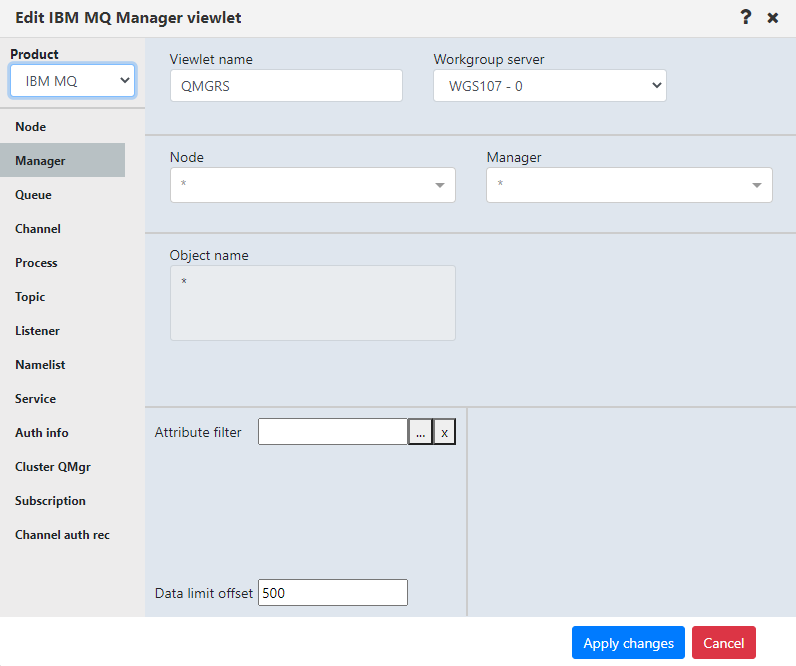Screen dimensions: 796x666
Task: Click the Data limit offset field
Action: point(333,592)
